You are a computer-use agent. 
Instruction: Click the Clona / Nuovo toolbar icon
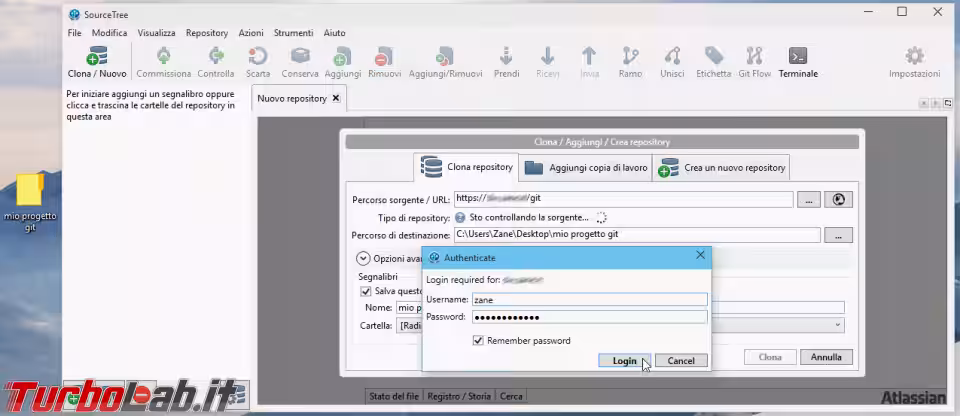click(96, 58)
